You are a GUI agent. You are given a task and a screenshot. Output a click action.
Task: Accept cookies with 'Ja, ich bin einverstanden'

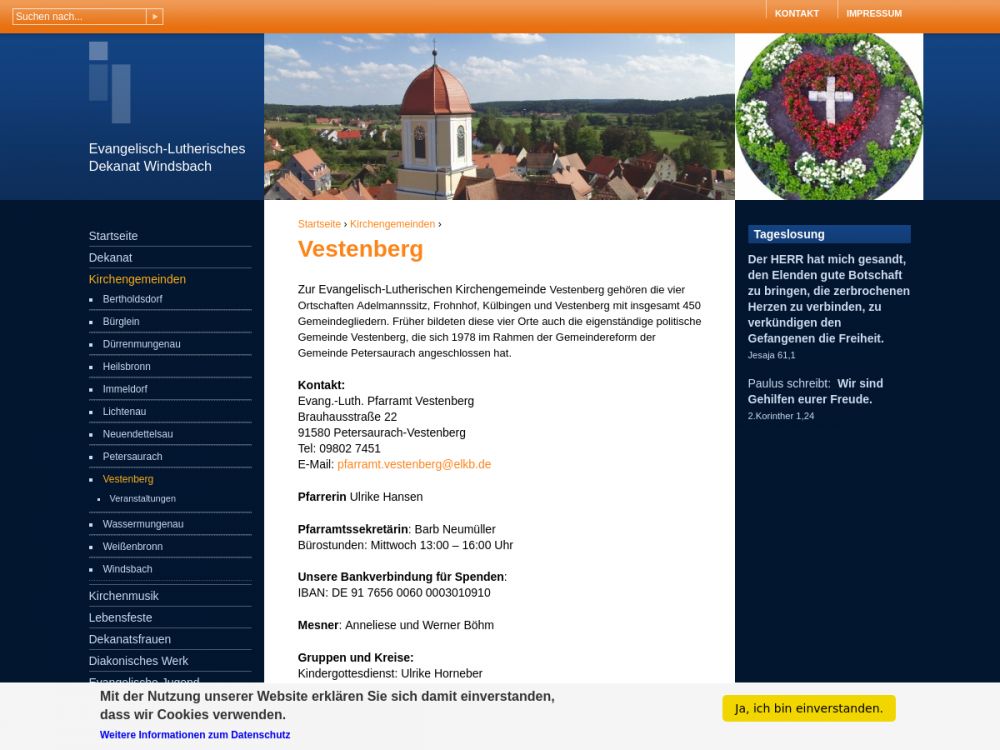808,708
